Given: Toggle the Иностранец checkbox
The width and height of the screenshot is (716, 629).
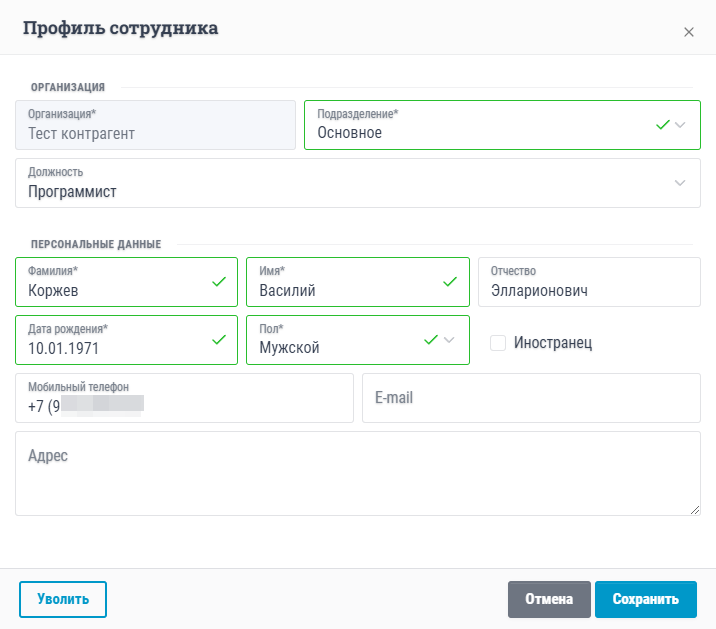Looking at the screenshot, I should (x=498, y=343).
